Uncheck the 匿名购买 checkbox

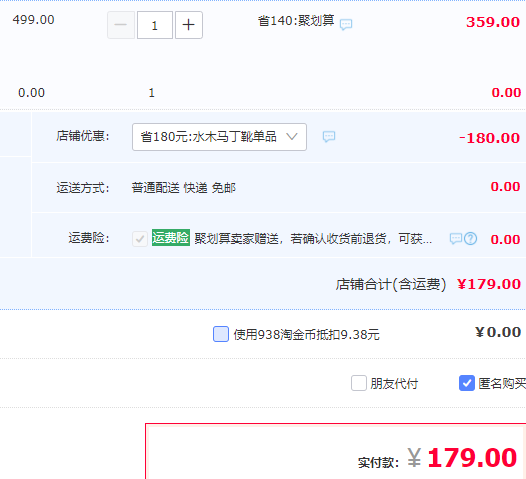467,383
